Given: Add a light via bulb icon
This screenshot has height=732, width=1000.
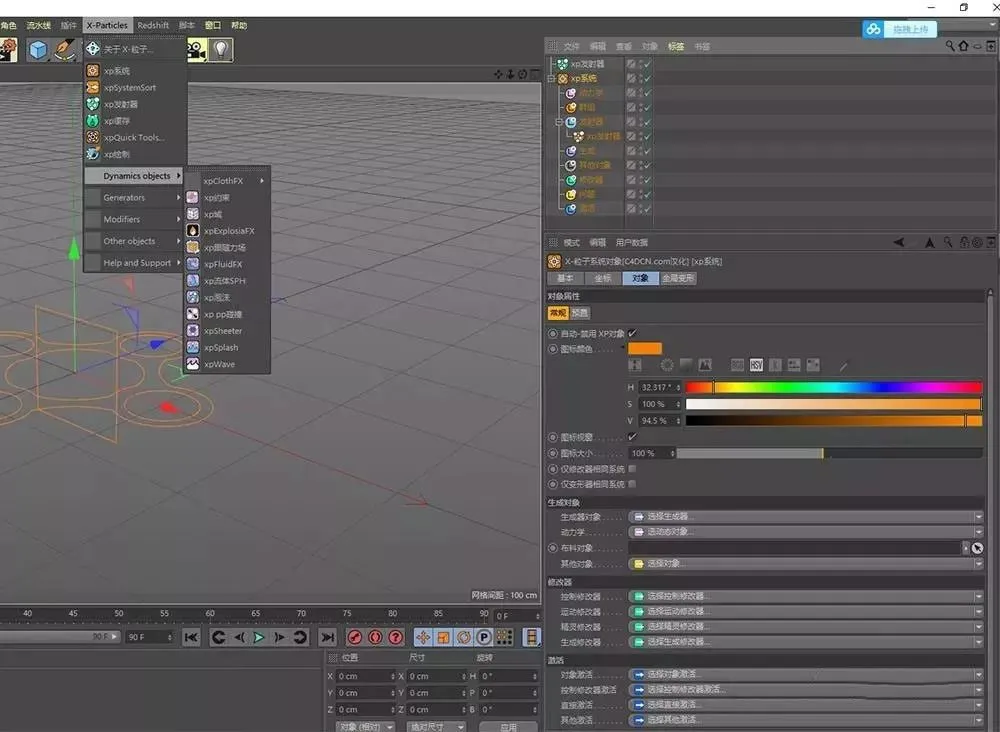Looking at the screenshot, I should pyautogui.click(x=220, y=50).
